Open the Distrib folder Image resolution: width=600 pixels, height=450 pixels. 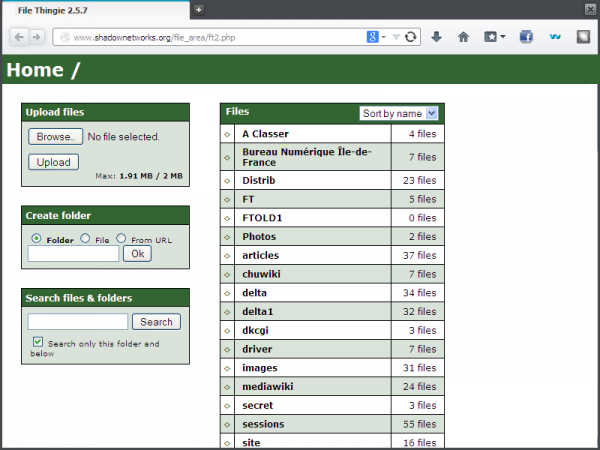259,180
